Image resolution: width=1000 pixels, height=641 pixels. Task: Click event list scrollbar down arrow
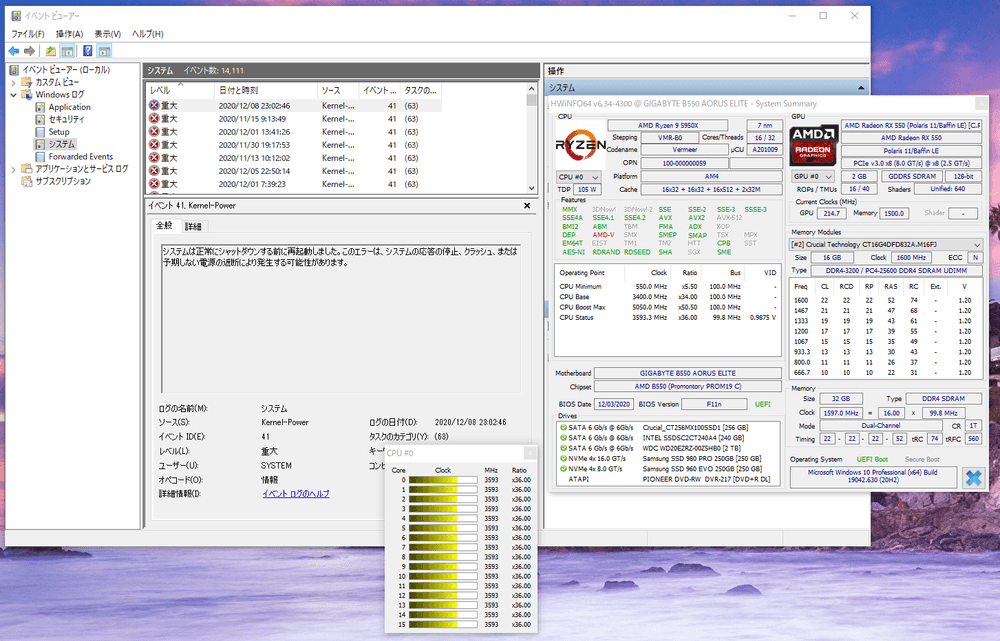point(531,188)
